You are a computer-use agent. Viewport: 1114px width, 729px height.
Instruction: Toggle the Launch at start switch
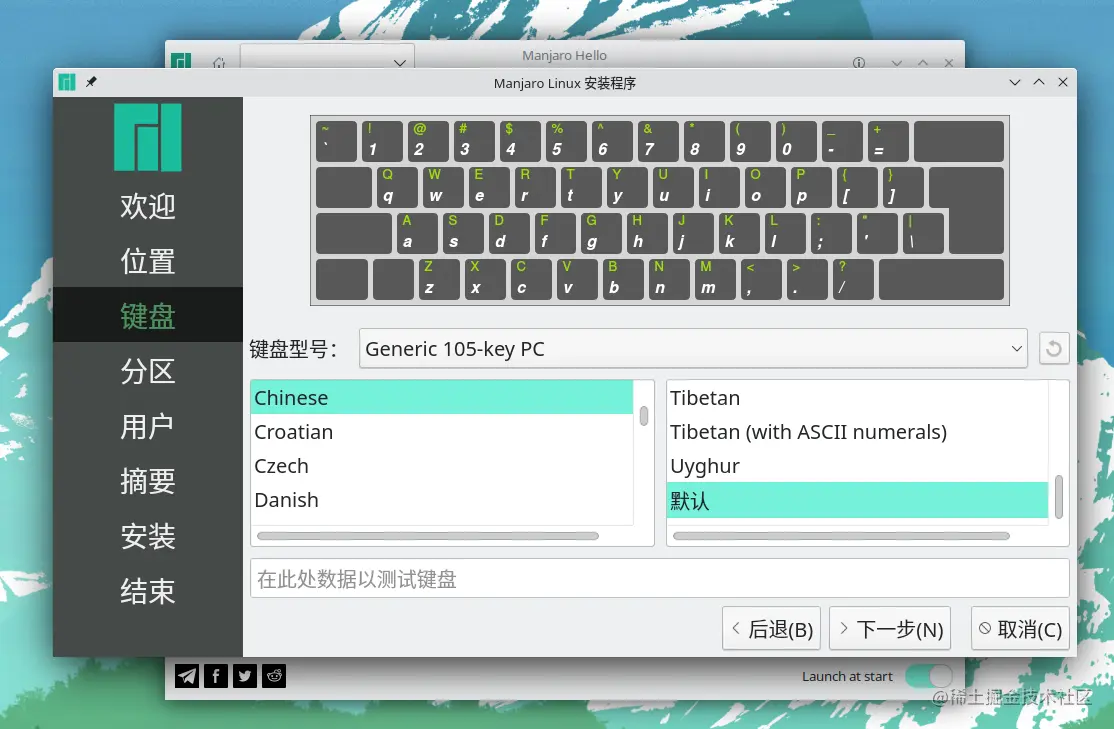point(929,676)
